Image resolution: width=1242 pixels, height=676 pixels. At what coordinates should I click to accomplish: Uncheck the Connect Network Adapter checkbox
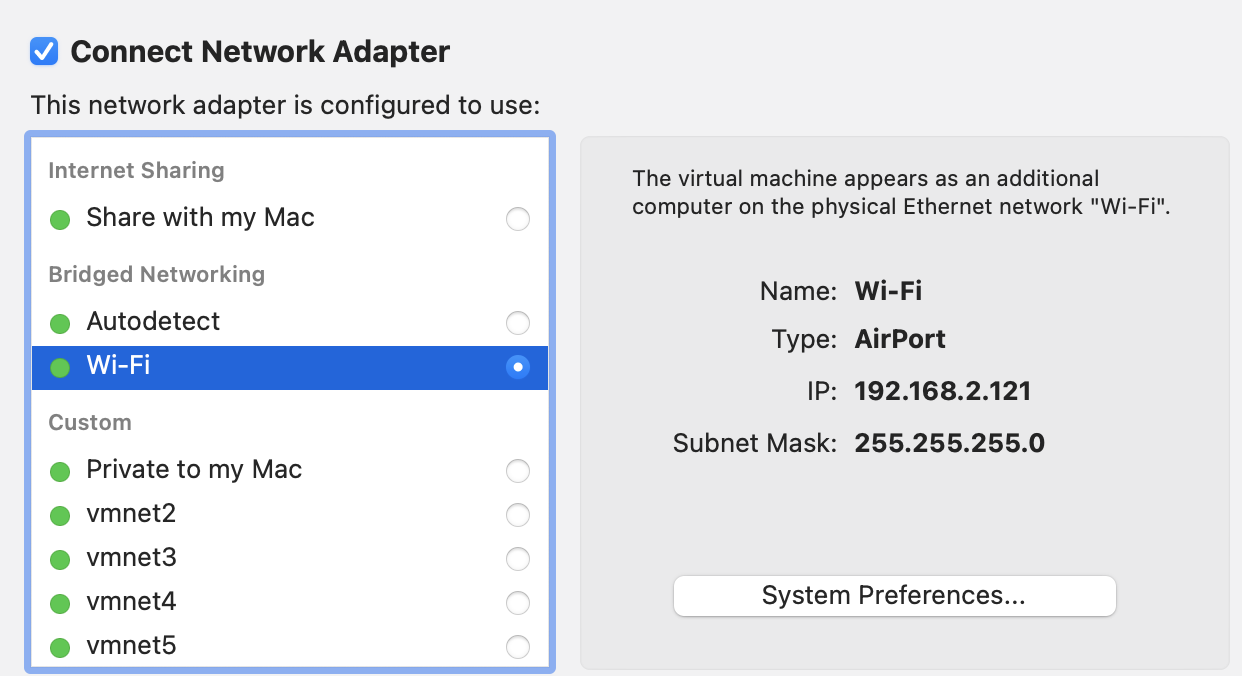[44, 51]
